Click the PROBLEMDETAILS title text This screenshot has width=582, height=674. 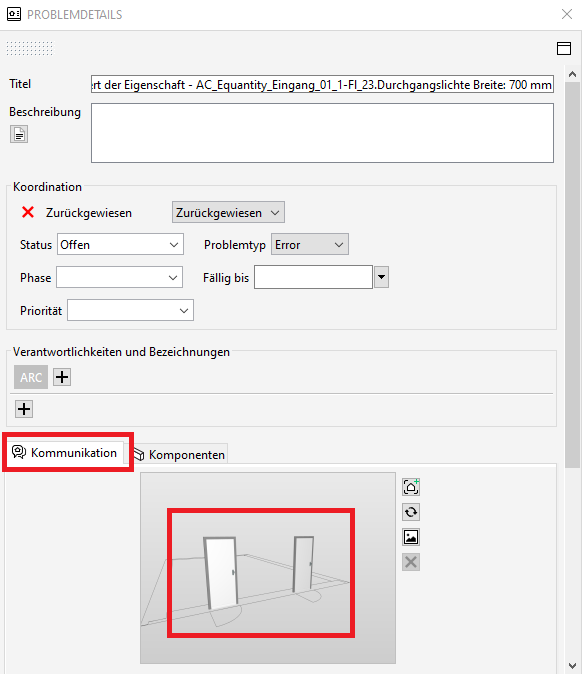click(75, 15)
